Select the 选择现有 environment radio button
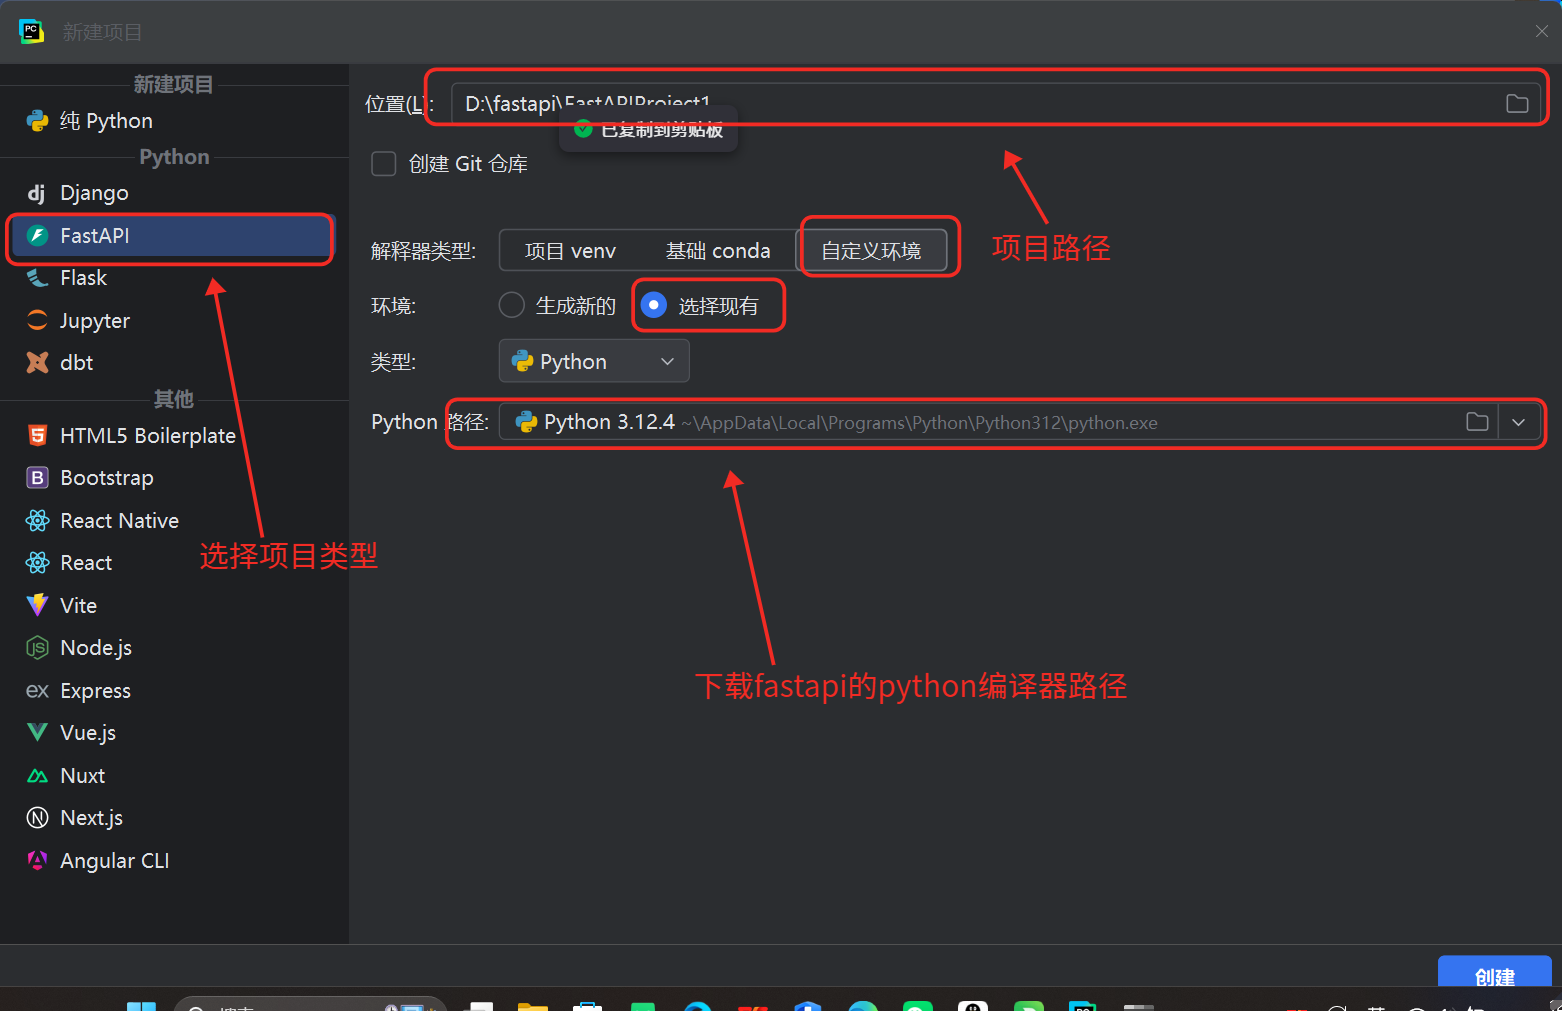The height and width of the screenshot is (1011, 1562). click(653, 305)
